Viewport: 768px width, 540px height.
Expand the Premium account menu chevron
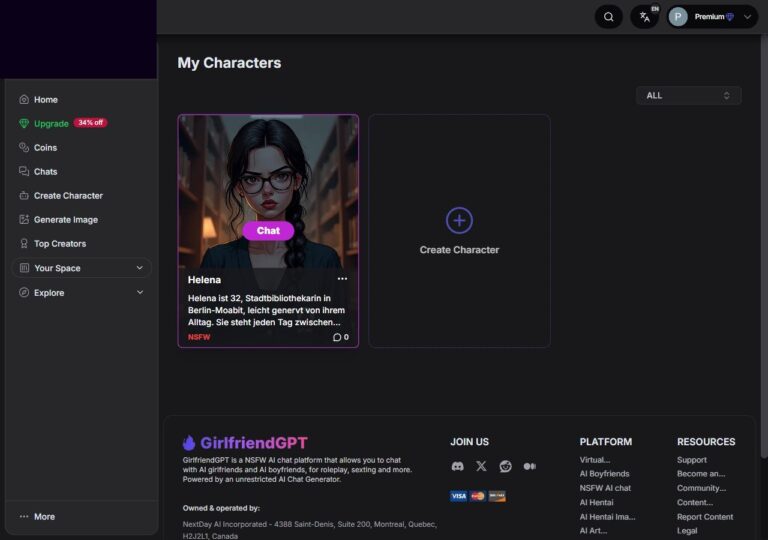(x=747, y=17)
